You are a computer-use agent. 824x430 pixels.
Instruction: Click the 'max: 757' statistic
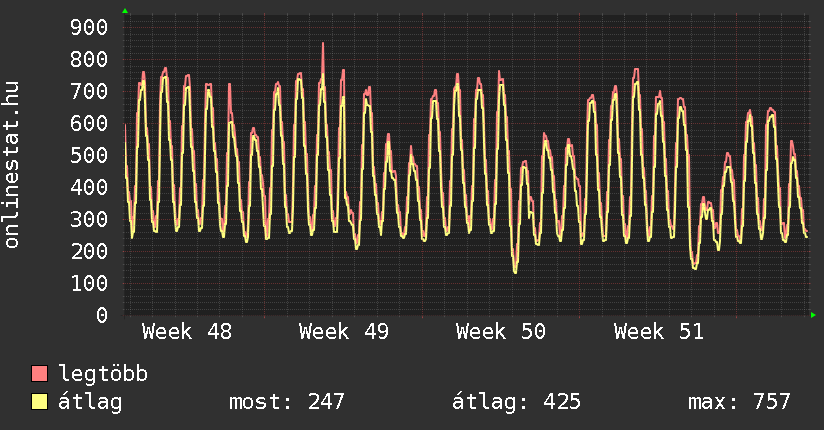coord(739,402)
